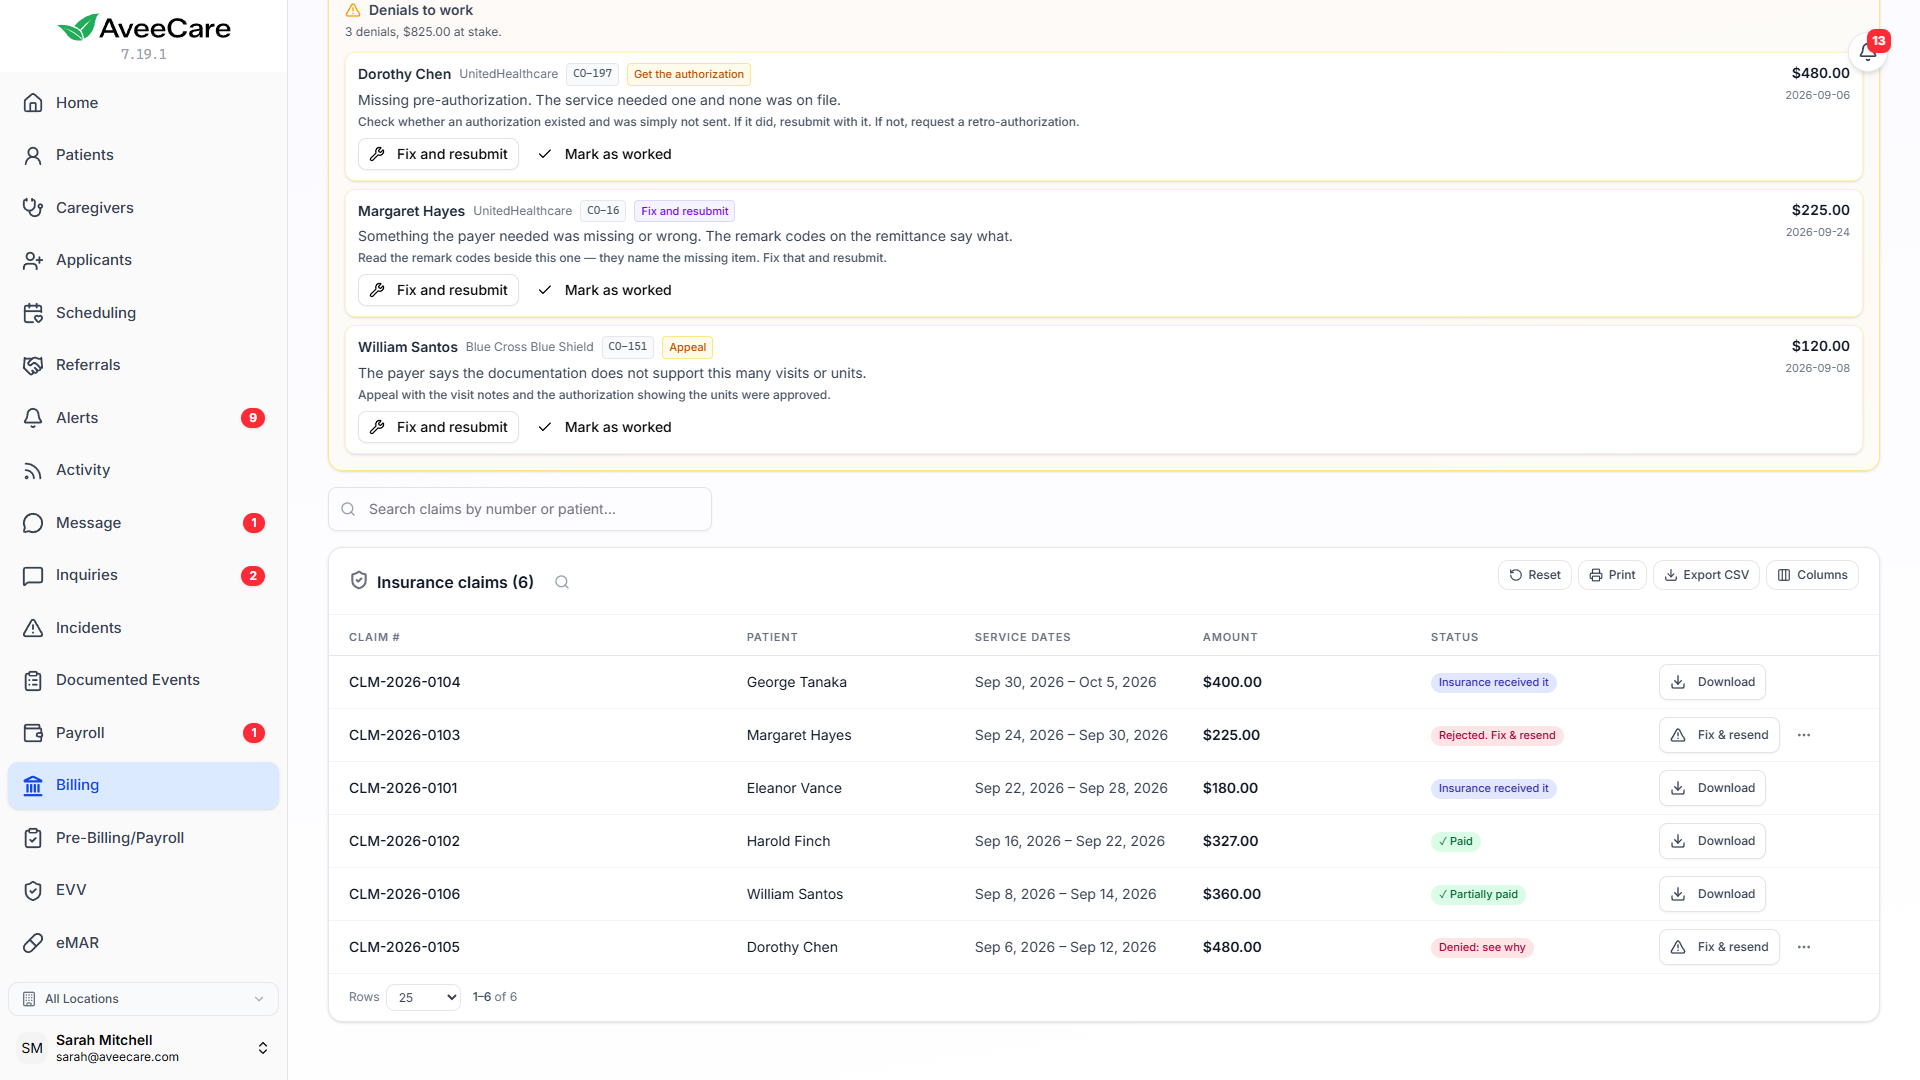Click the Documented Events clipboard icon
This screenshot has width=1920, height=1080.
(x=33, y=680)
